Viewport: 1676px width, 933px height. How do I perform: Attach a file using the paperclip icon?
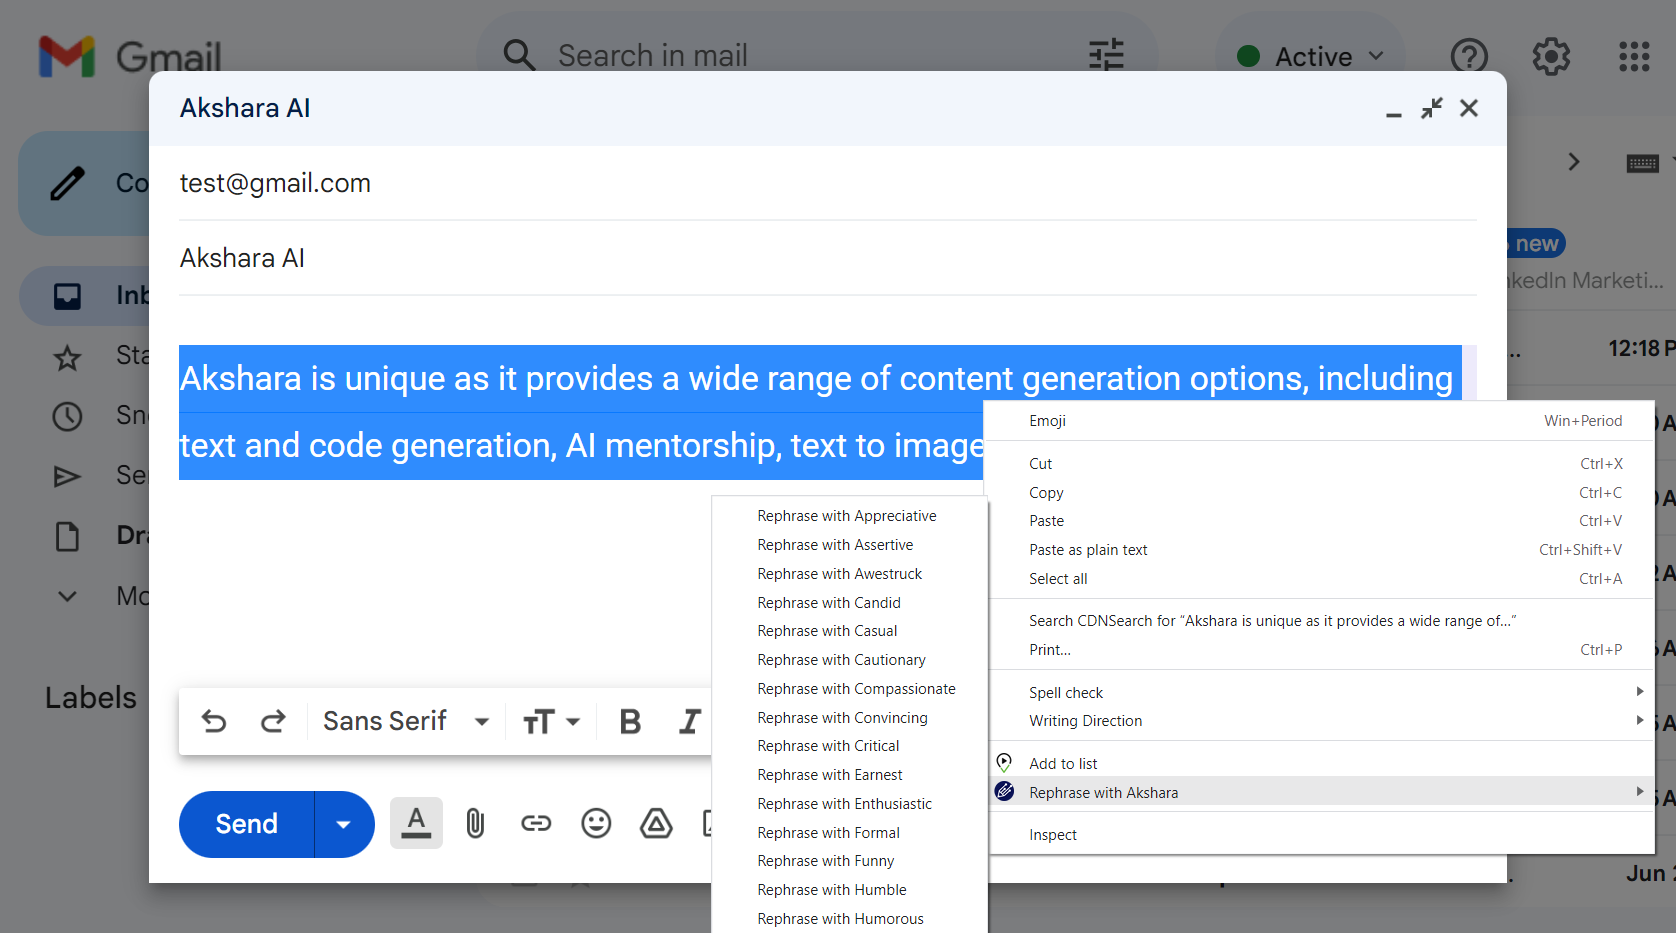coord(475,824)
